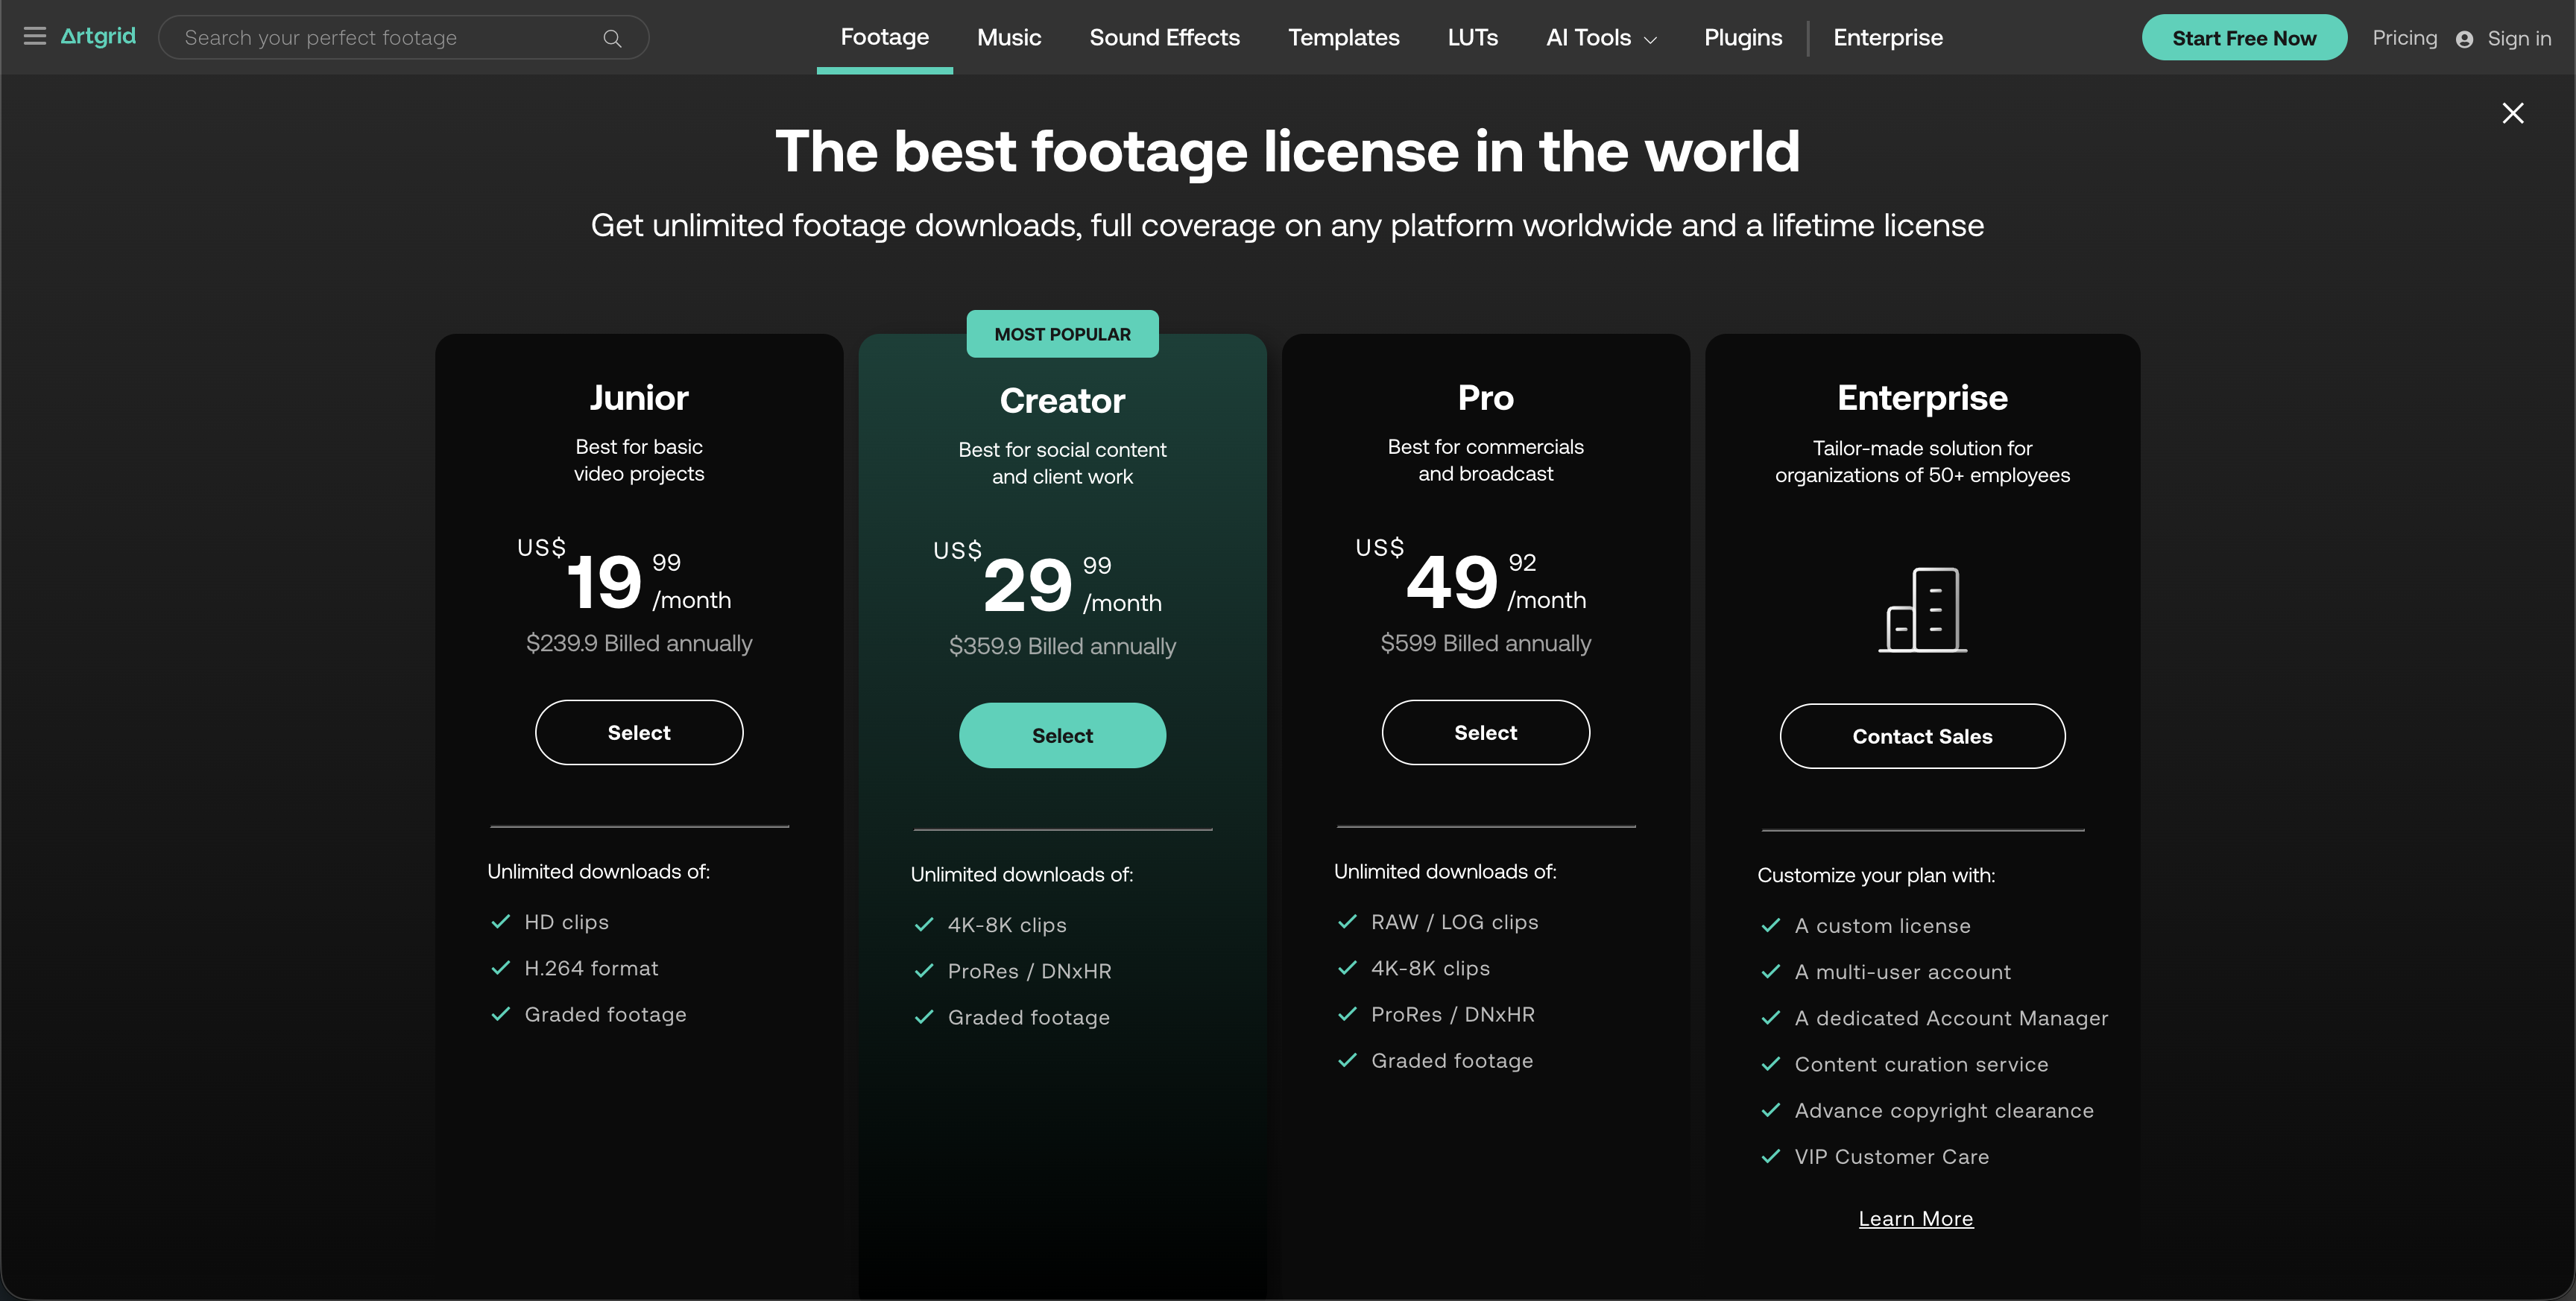2576x1301 pixels.
Task: Close the pricing overlay with X
Action: pyautogui.click(x=2512, y=113)
